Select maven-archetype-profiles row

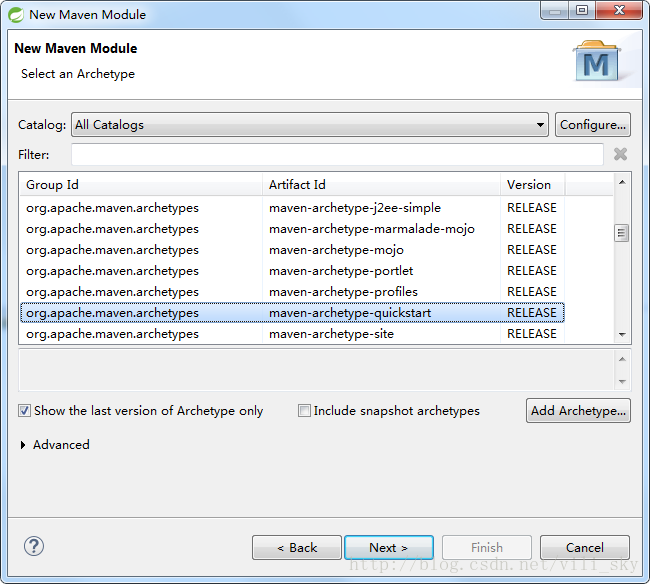point(292,292)
